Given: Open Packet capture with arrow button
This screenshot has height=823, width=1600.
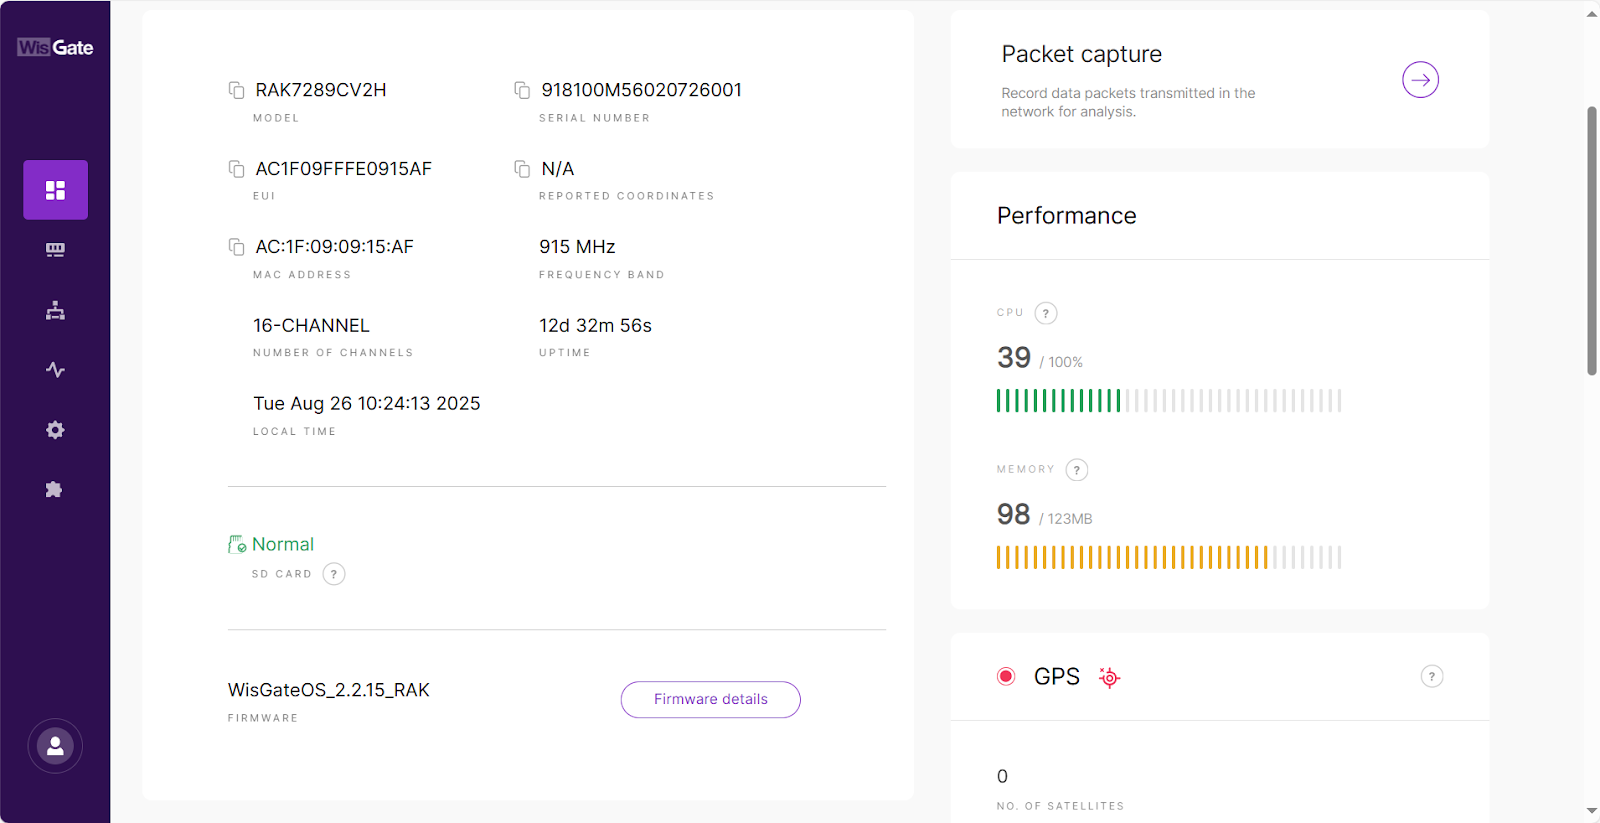Looking at the screenshot, I should (x=1420, y=80).
